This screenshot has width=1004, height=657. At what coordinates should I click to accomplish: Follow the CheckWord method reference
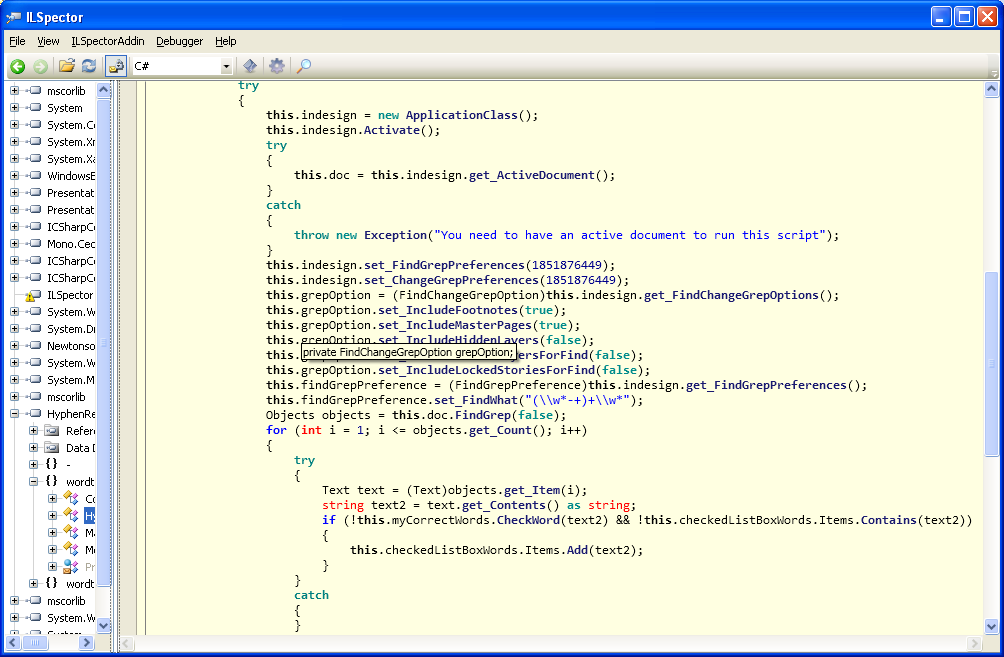click(528, 520)
